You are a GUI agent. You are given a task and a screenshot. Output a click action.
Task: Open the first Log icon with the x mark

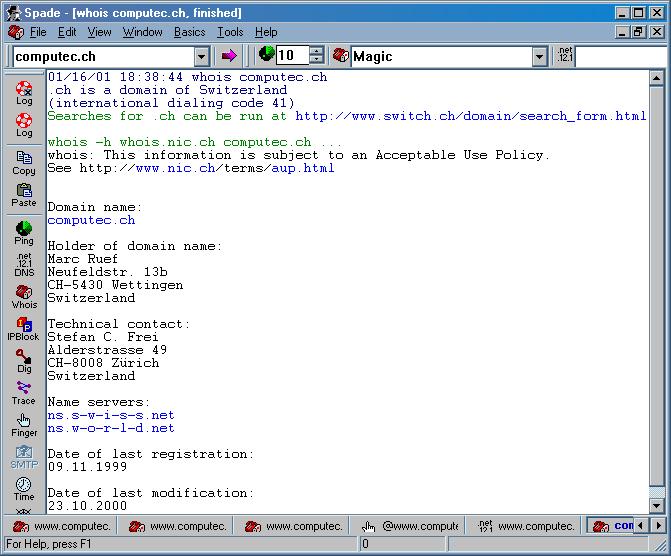point(24,92)
